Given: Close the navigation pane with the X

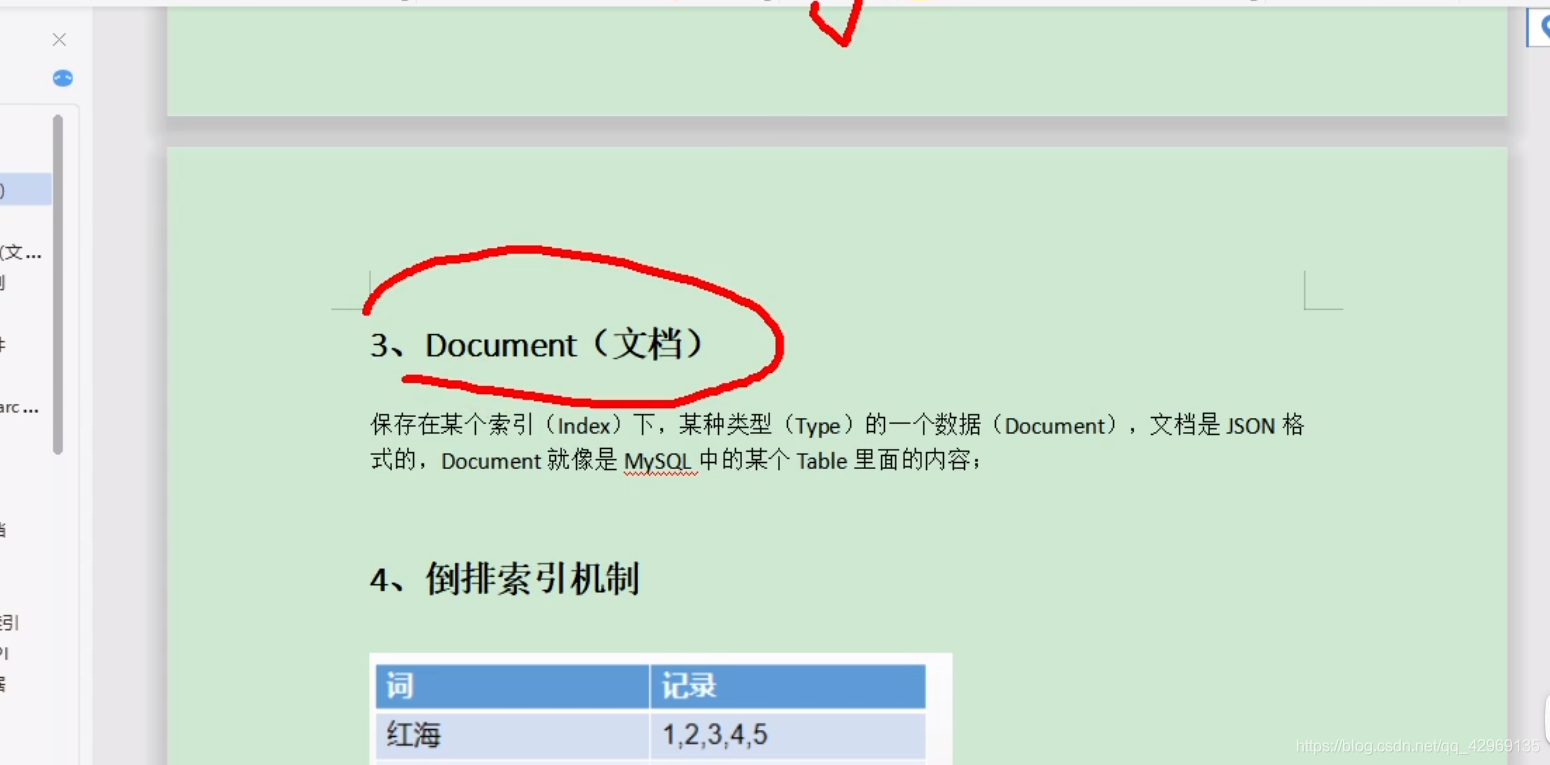Looking at the screenshot, I should click(59, 40).
